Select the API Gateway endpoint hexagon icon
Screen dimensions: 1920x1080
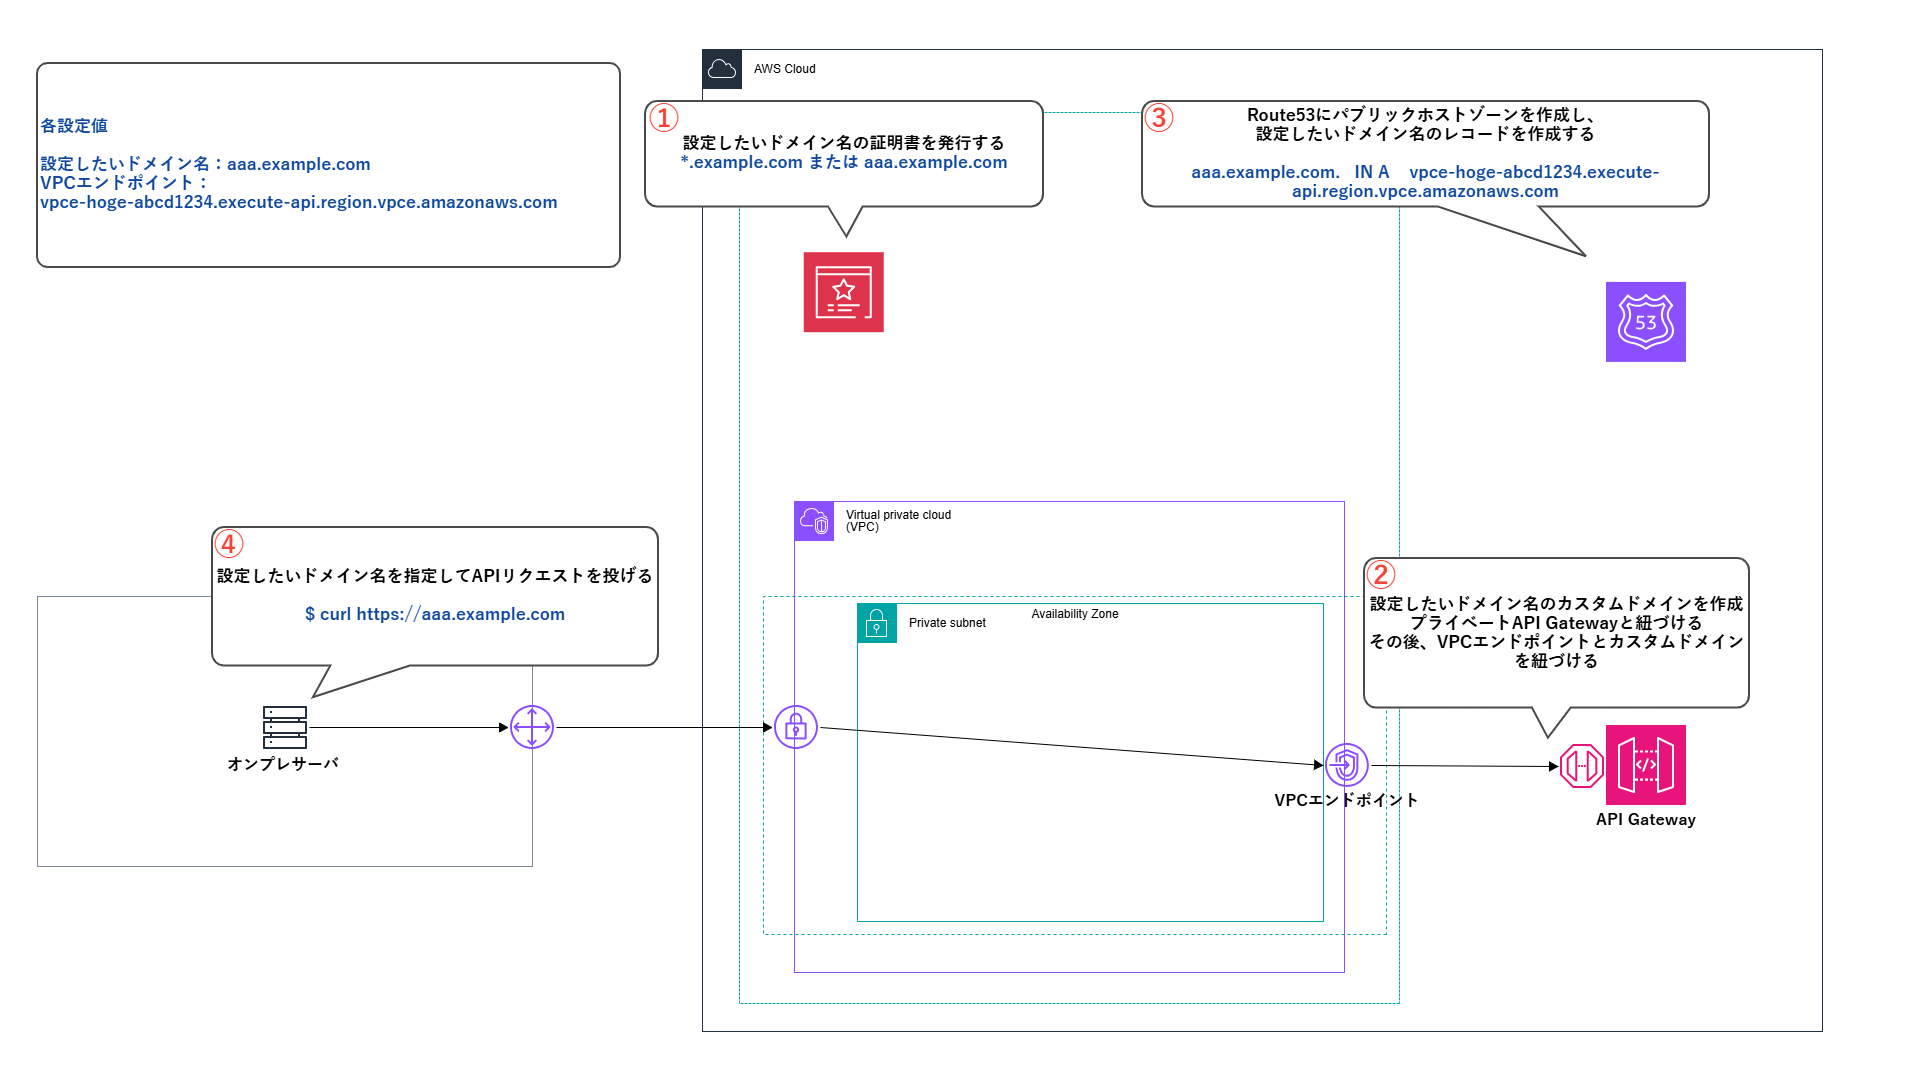pos(1581,766)
